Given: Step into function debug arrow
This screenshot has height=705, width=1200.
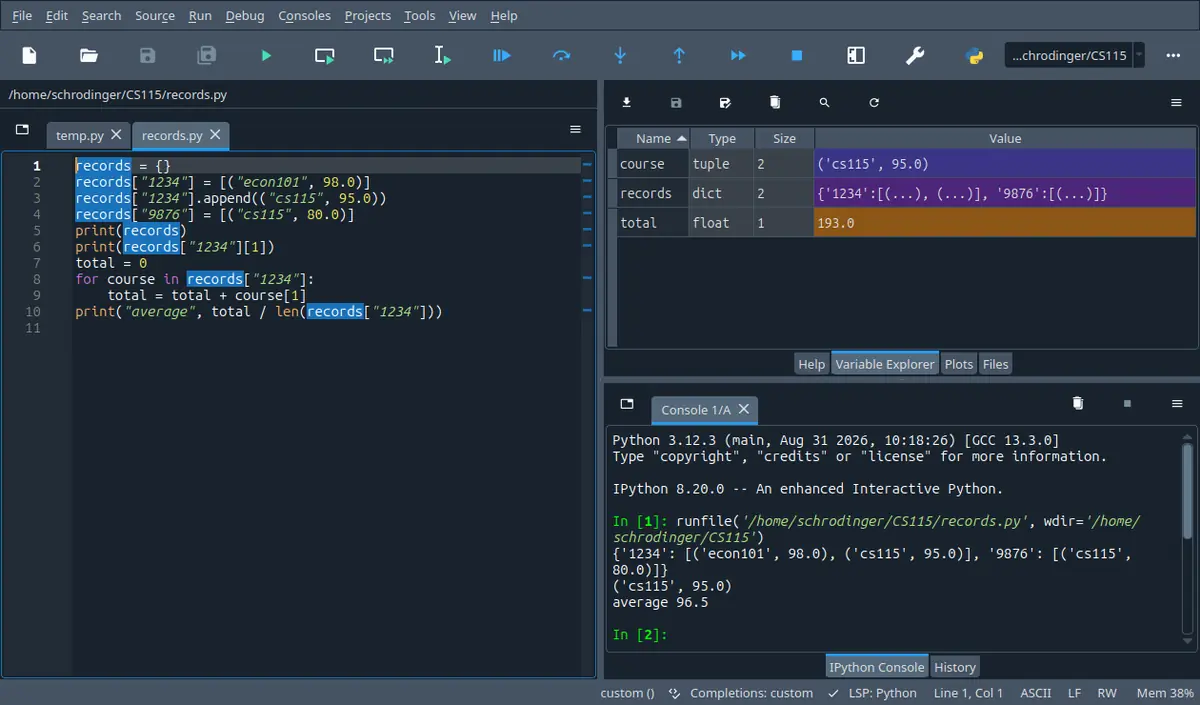Looking at the screenshot, I should tap(620, 56).
